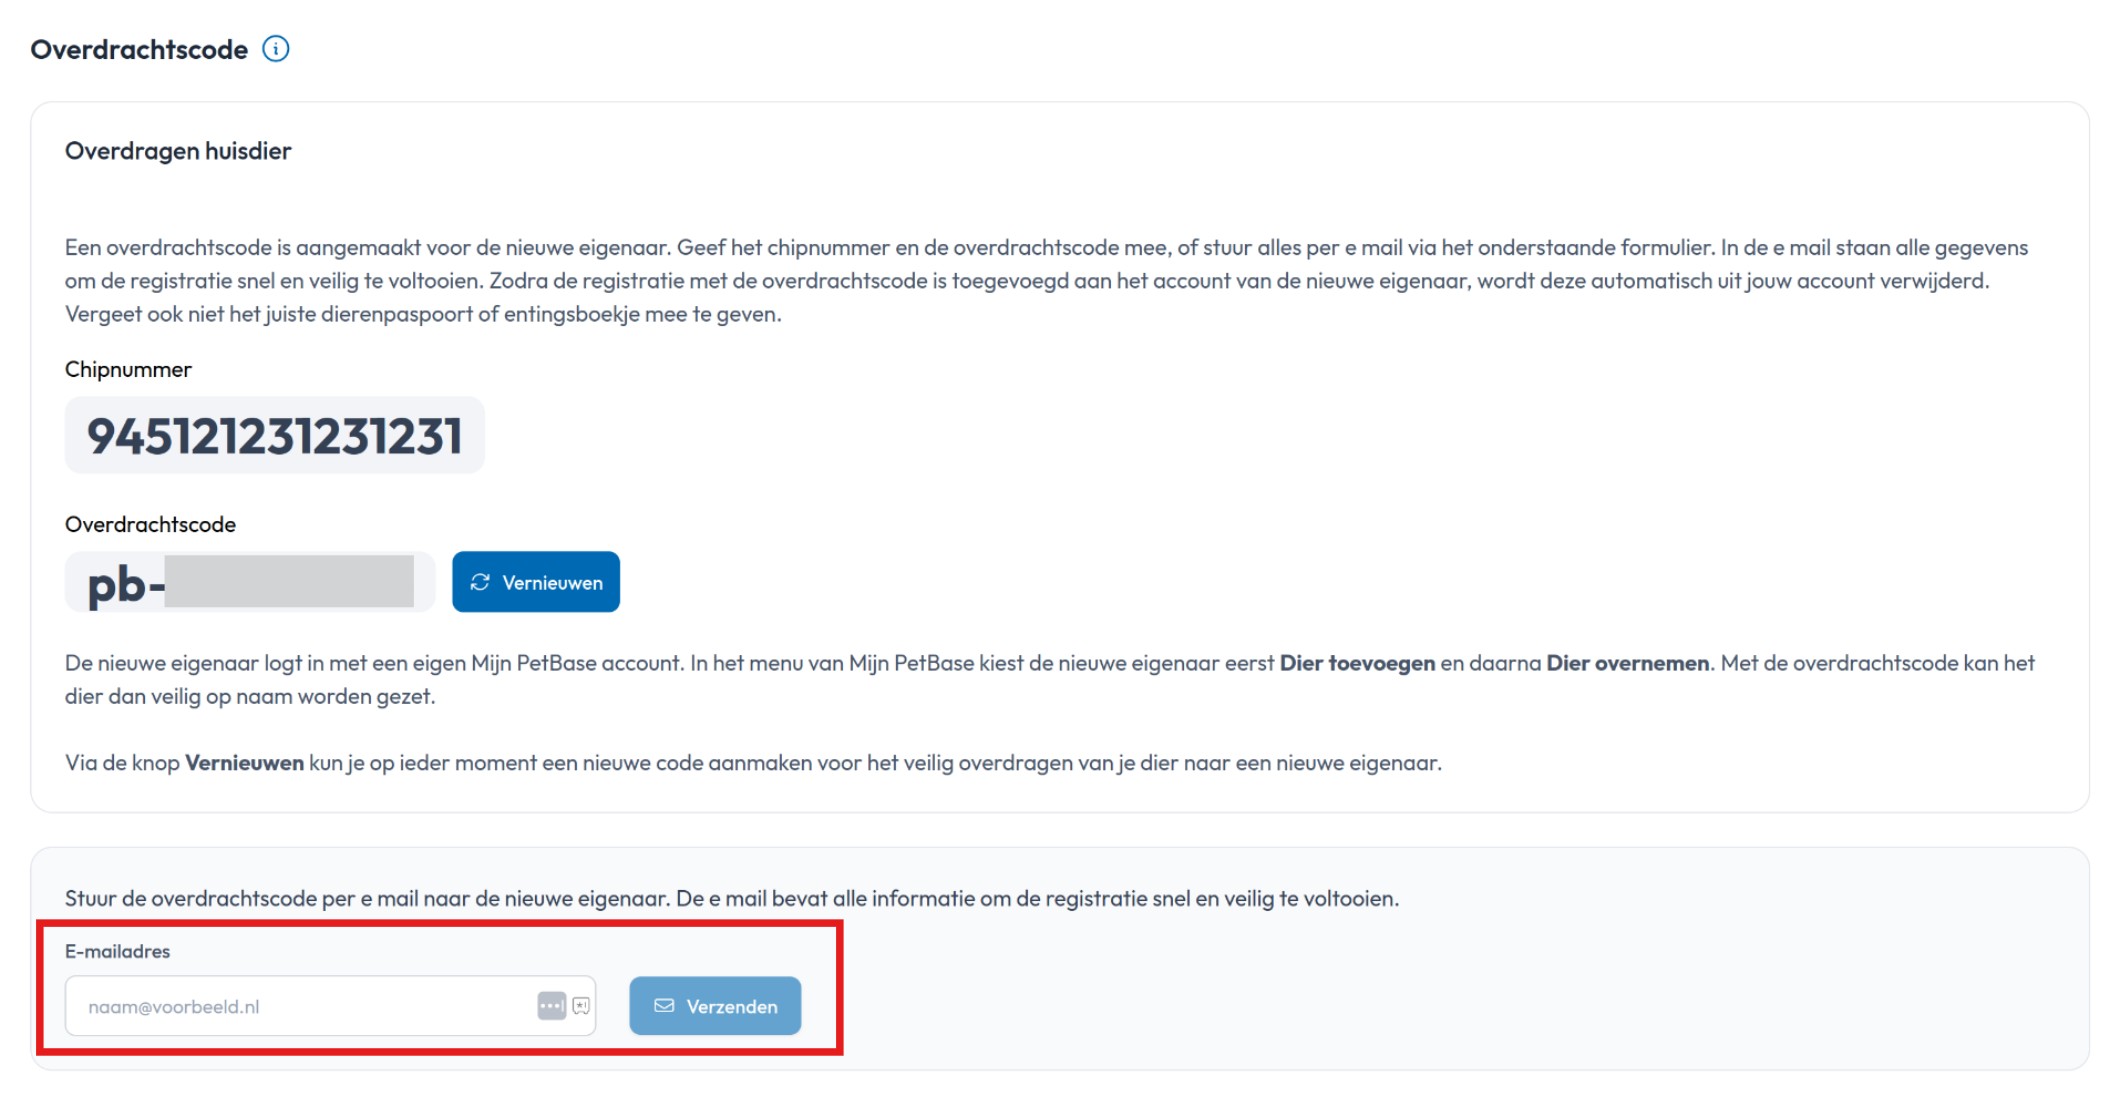The image size is (2110, 1093).
Task: Click the refresh arrows icon on Vernieuwen
Action: tap(480, 582)
